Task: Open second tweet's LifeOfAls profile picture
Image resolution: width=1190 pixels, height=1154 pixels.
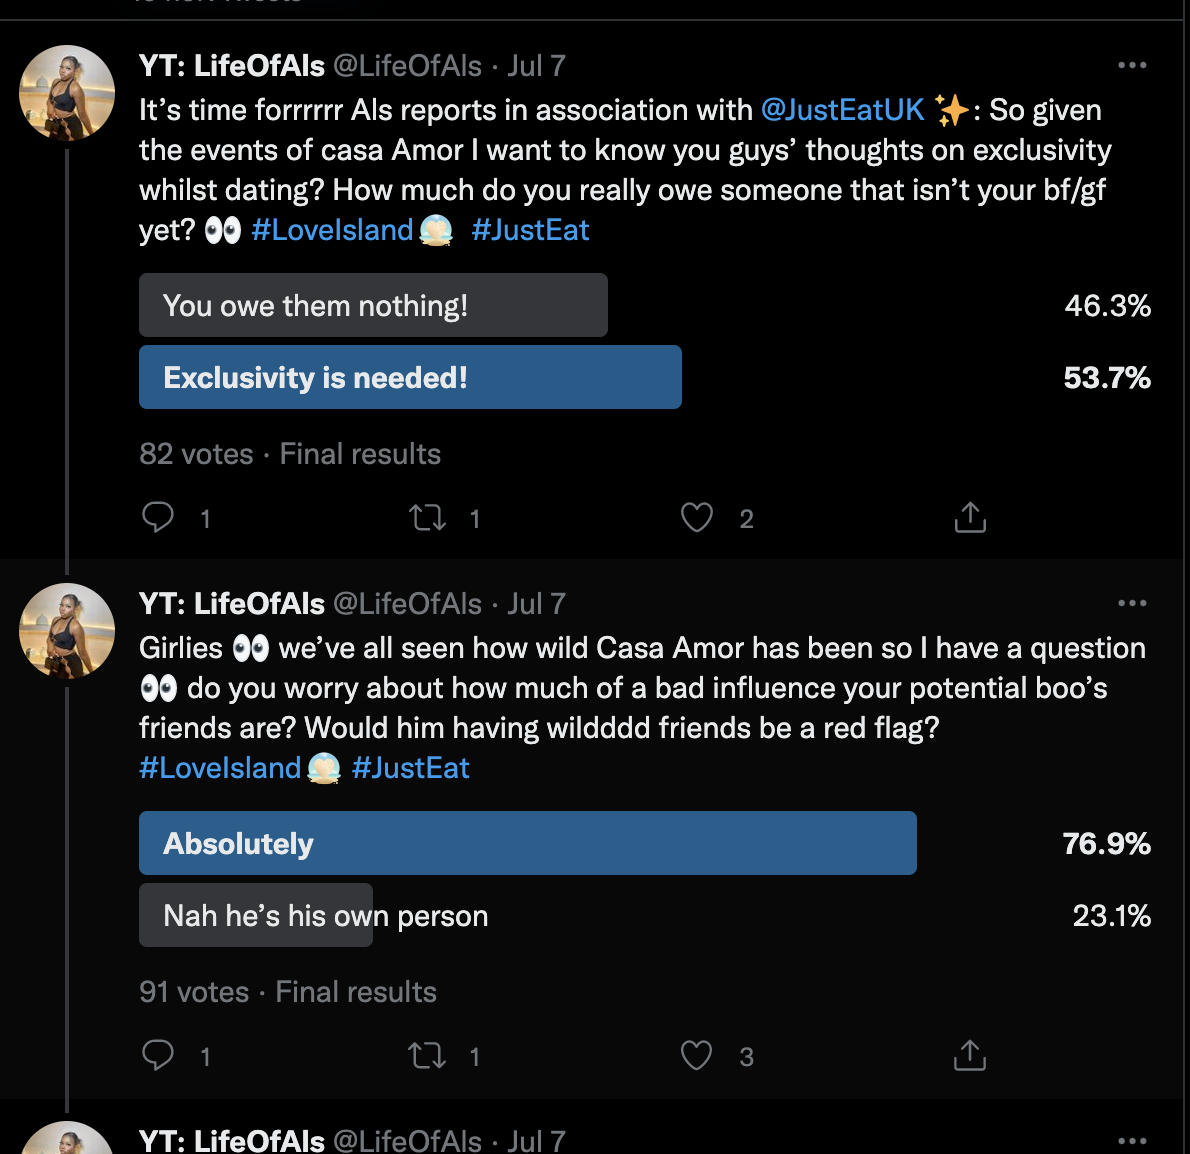Action: pos(67,631)
